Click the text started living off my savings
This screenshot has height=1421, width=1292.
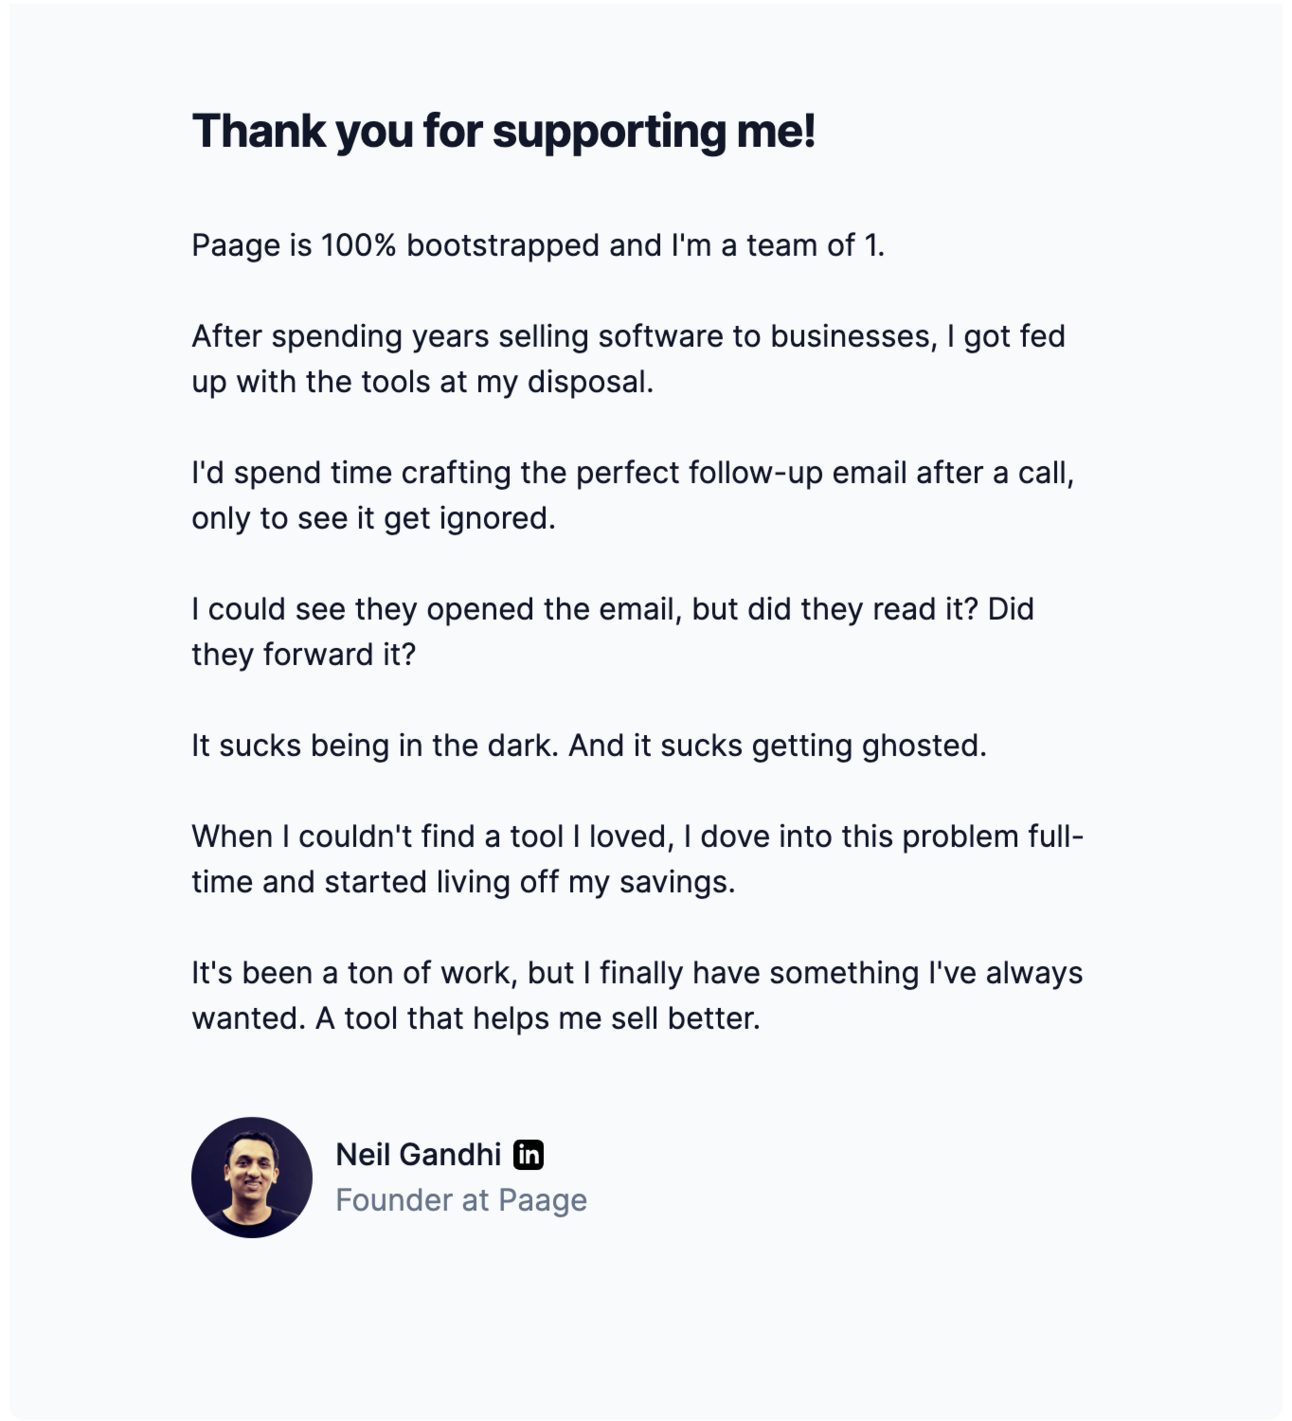[x=529, y=882]
